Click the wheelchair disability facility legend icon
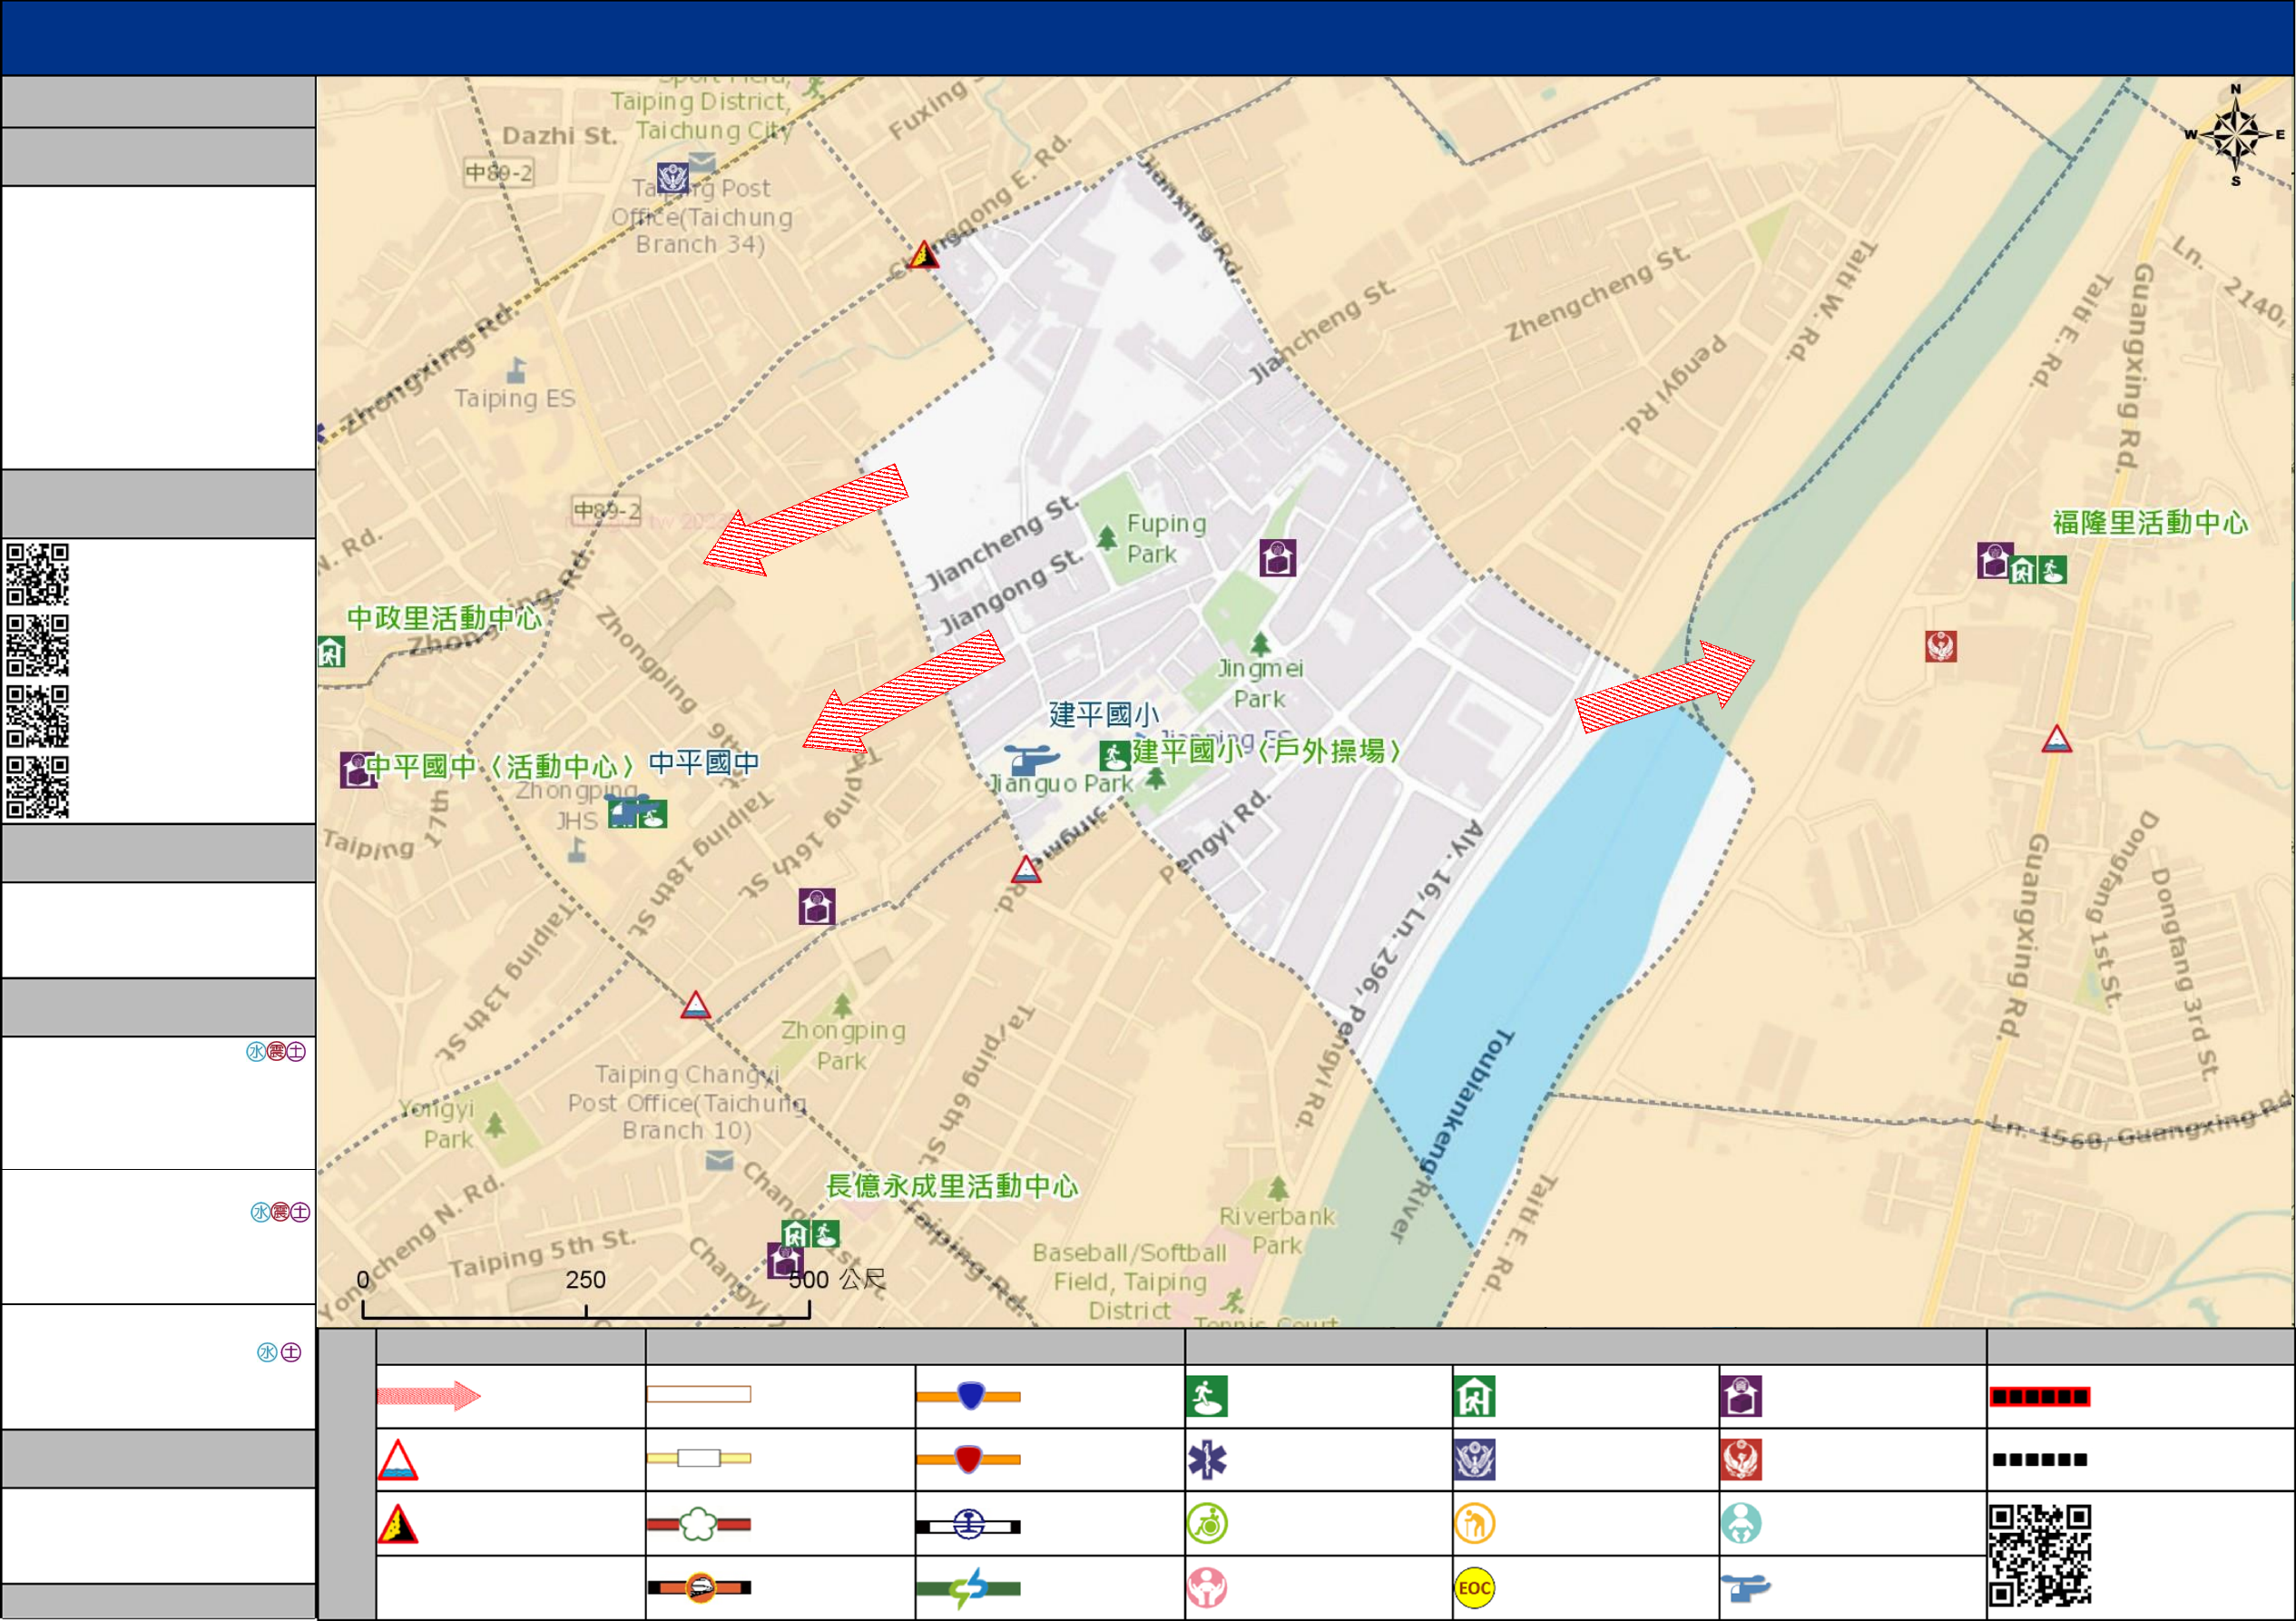 pyautogui.click(x=1207, y=1524)
